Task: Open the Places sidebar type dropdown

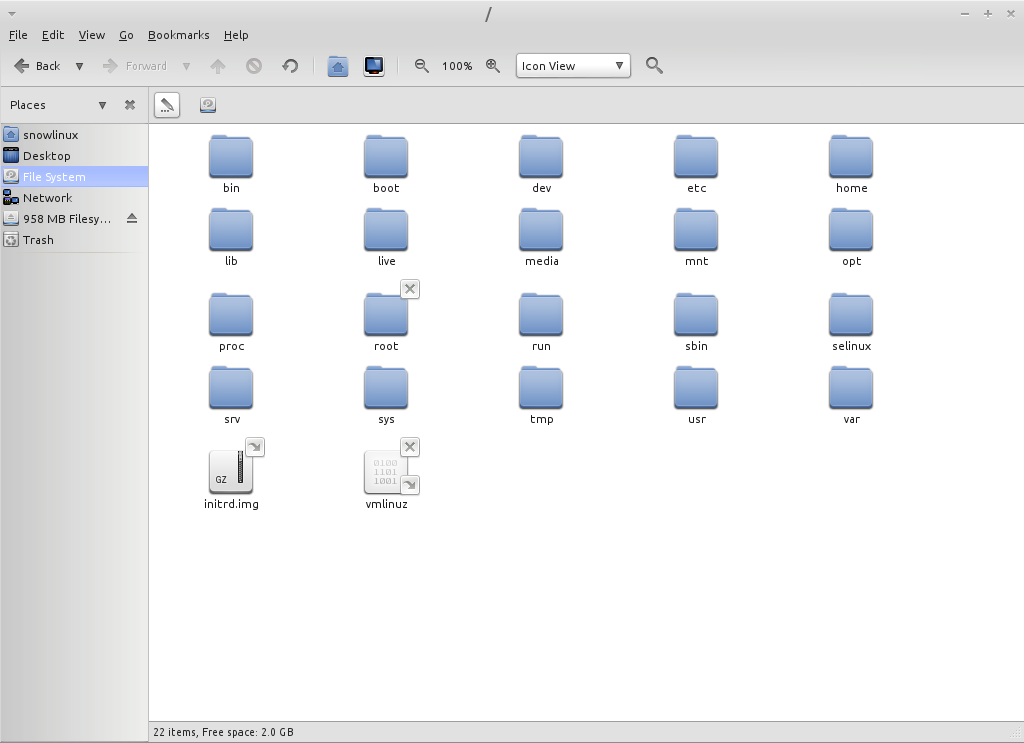Action: pos(103,105)
